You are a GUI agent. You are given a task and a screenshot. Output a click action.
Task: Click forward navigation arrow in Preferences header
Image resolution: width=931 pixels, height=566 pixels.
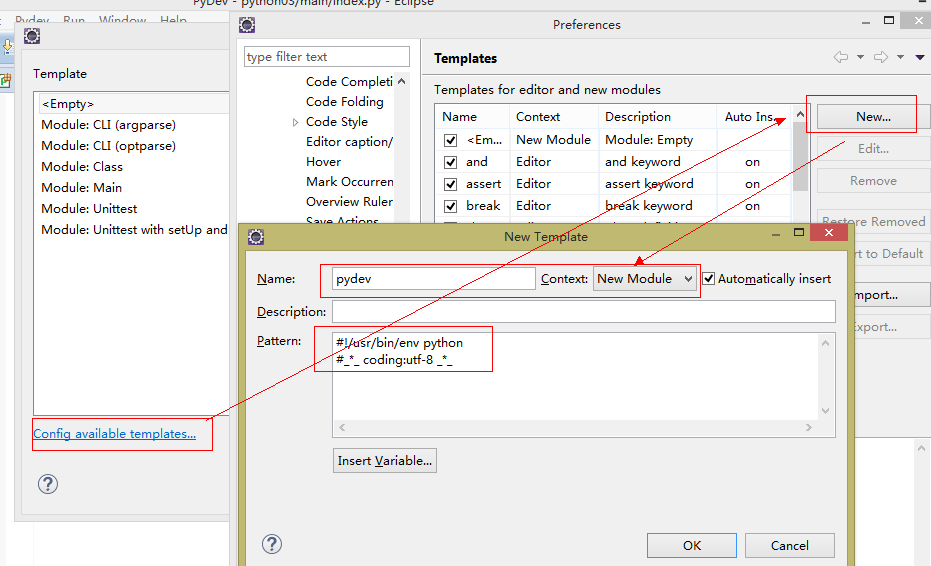[x=881, y=57]
